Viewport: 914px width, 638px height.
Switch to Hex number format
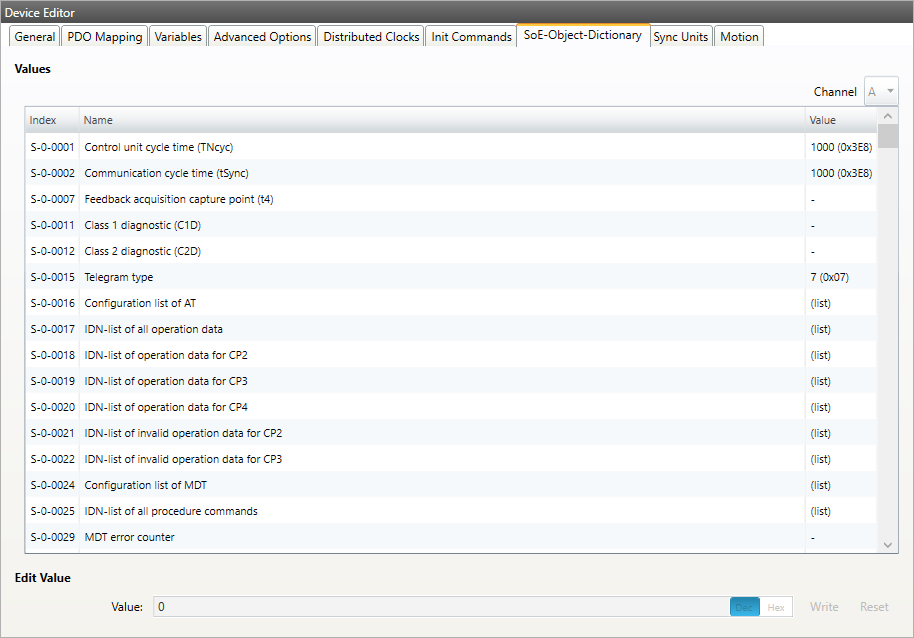click(776, 607)
